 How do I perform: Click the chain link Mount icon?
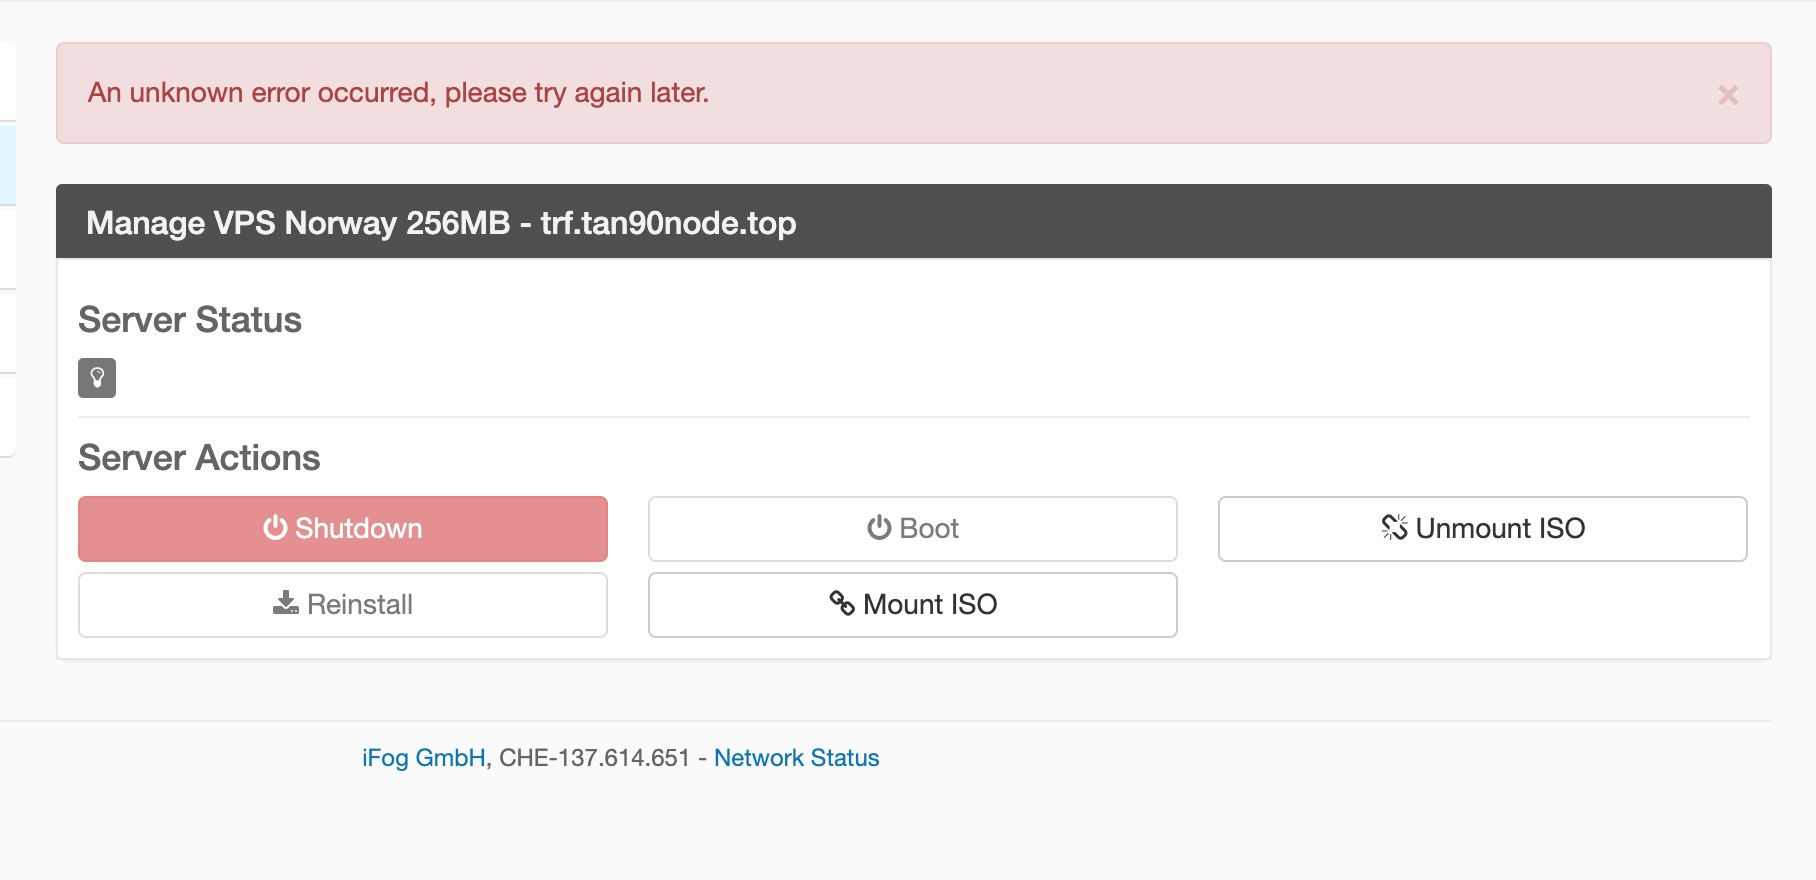coord(842,603)
